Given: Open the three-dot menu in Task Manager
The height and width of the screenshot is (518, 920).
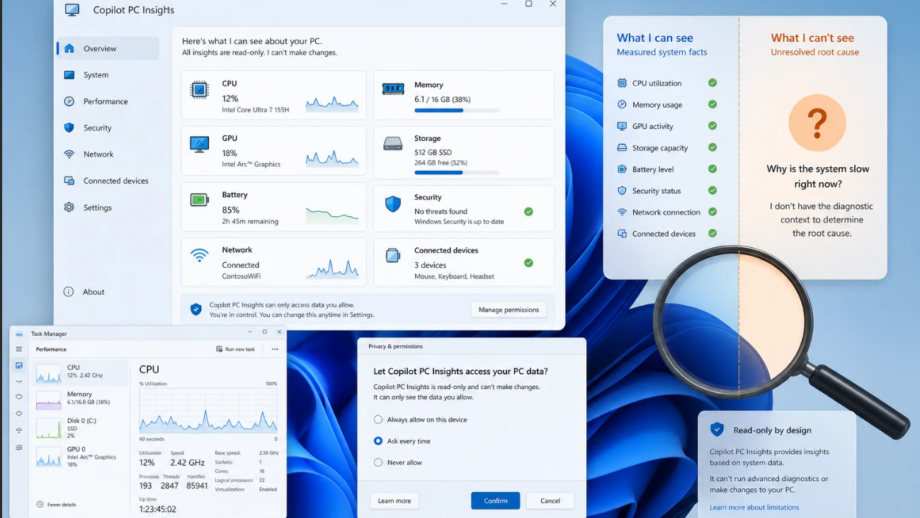Looking at the screenshot, I should (x=275, y=349).
